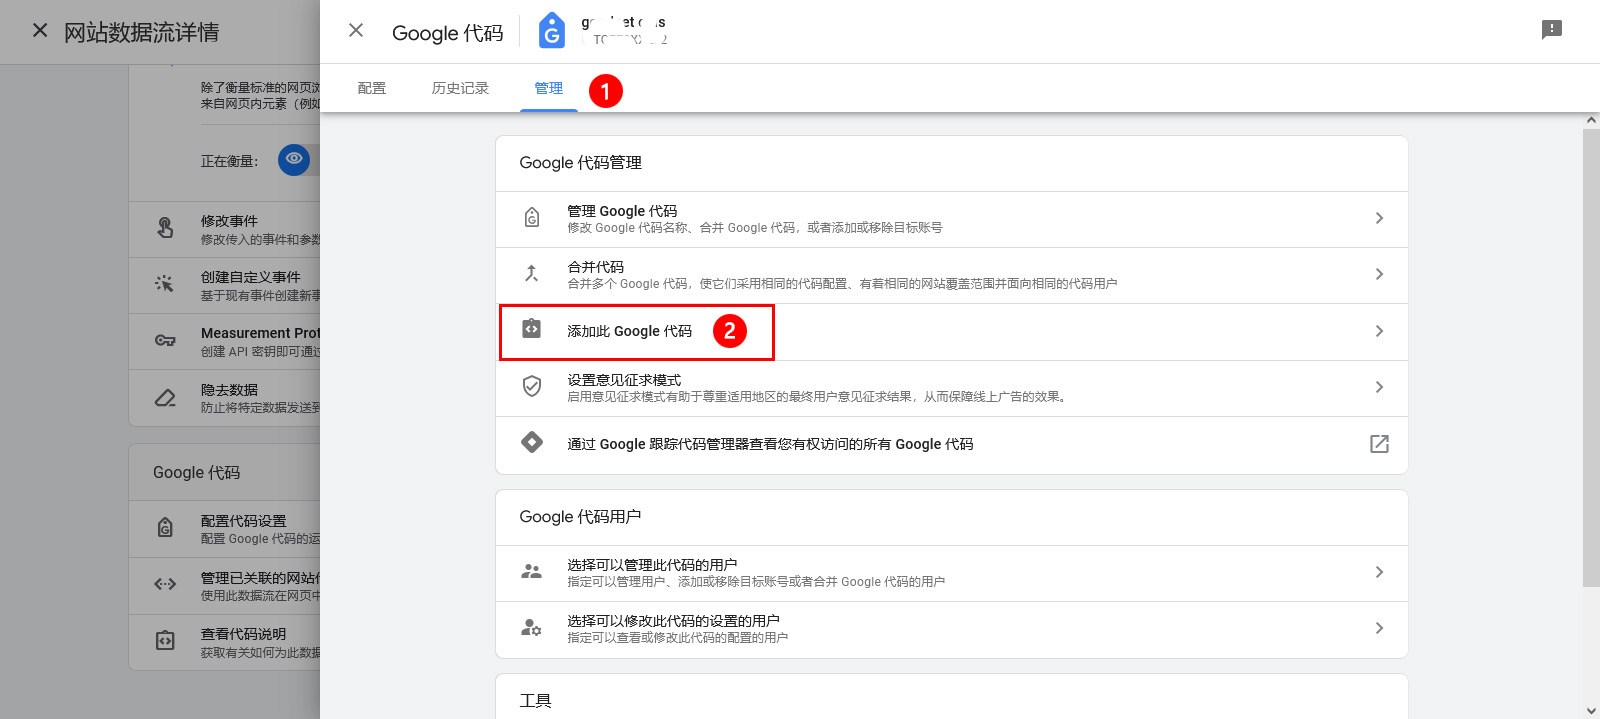Expand chevron for 管理 Google 代码
This screenshot has width=1600, height=719.
click(1379, 218)
